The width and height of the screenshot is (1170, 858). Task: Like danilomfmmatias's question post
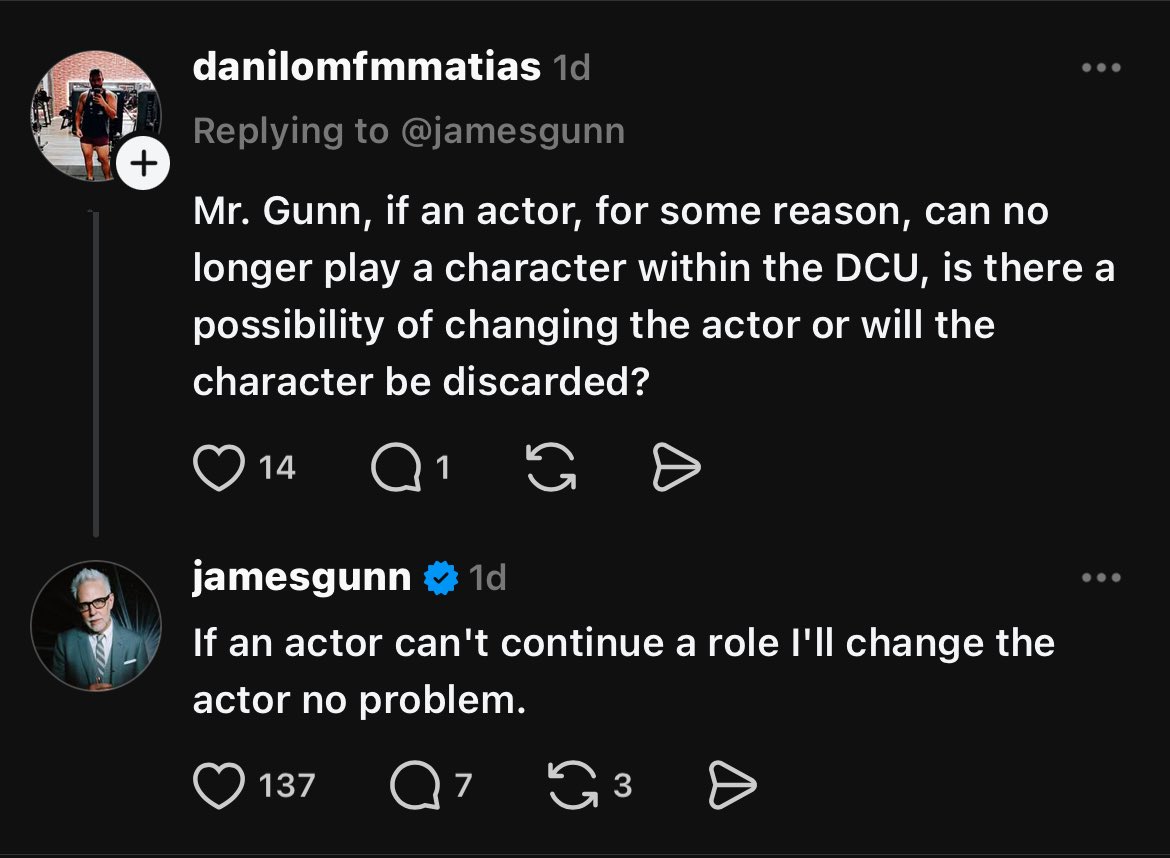coord(218,468)
